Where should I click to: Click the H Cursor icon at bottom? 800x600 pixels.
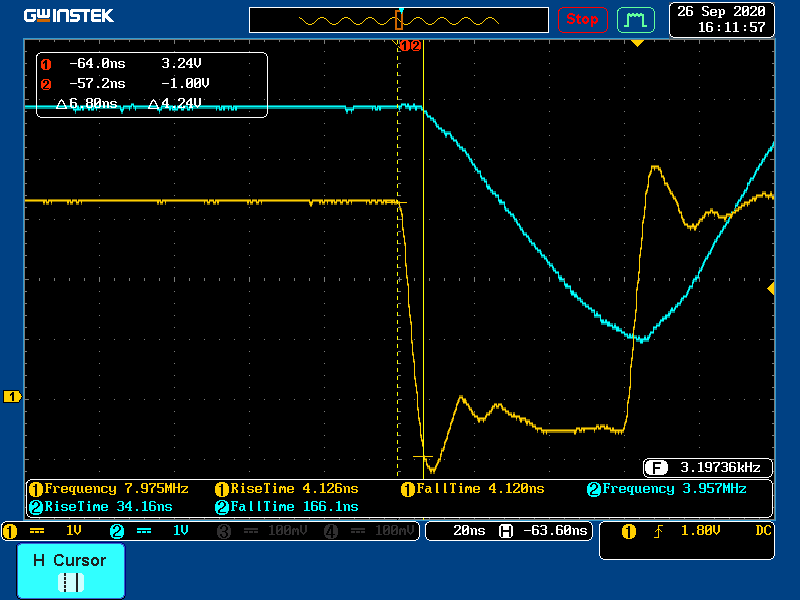pyautogui.click(x=70, y=581)
